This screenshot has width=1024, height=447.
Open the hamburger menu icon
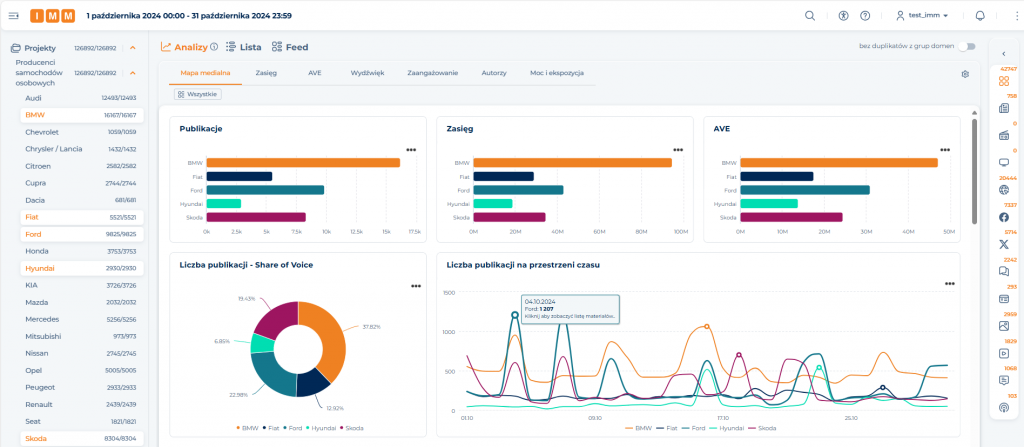tap(14, 16)
